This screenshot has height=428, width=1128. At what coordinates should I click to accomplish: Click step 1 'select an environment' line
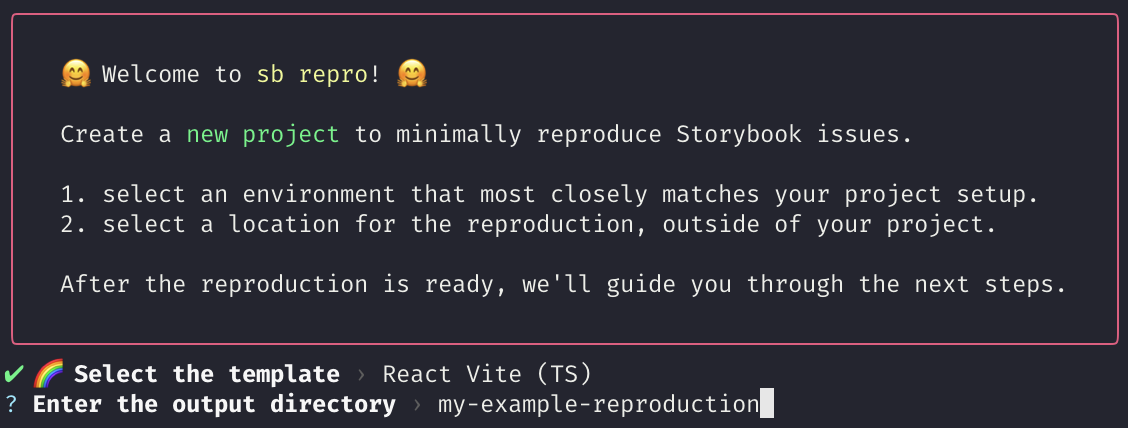click(549, 194)
